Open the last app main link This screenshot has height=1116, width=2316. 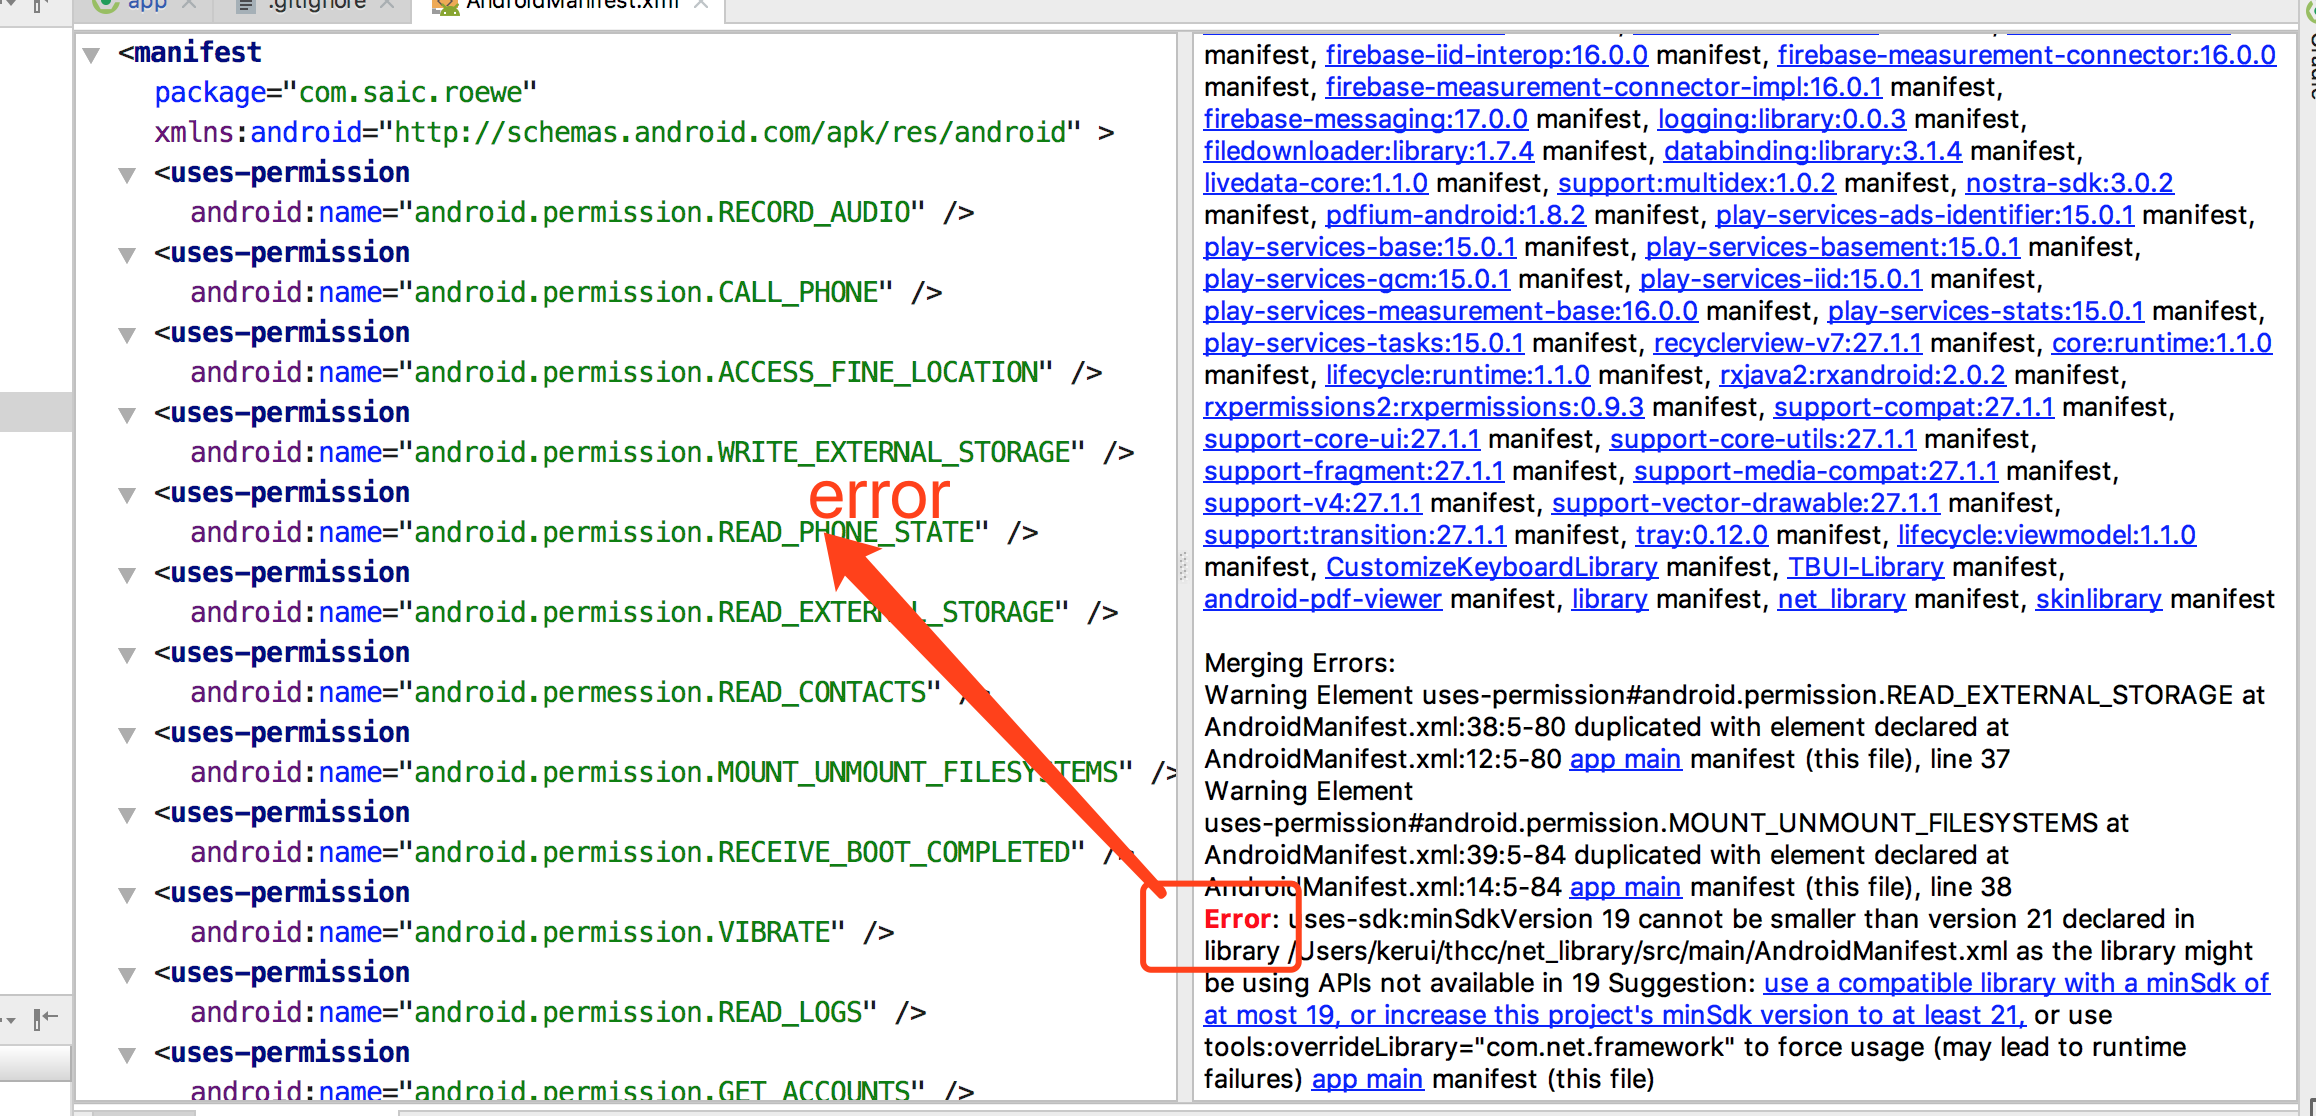(x=1367, y=1079)
